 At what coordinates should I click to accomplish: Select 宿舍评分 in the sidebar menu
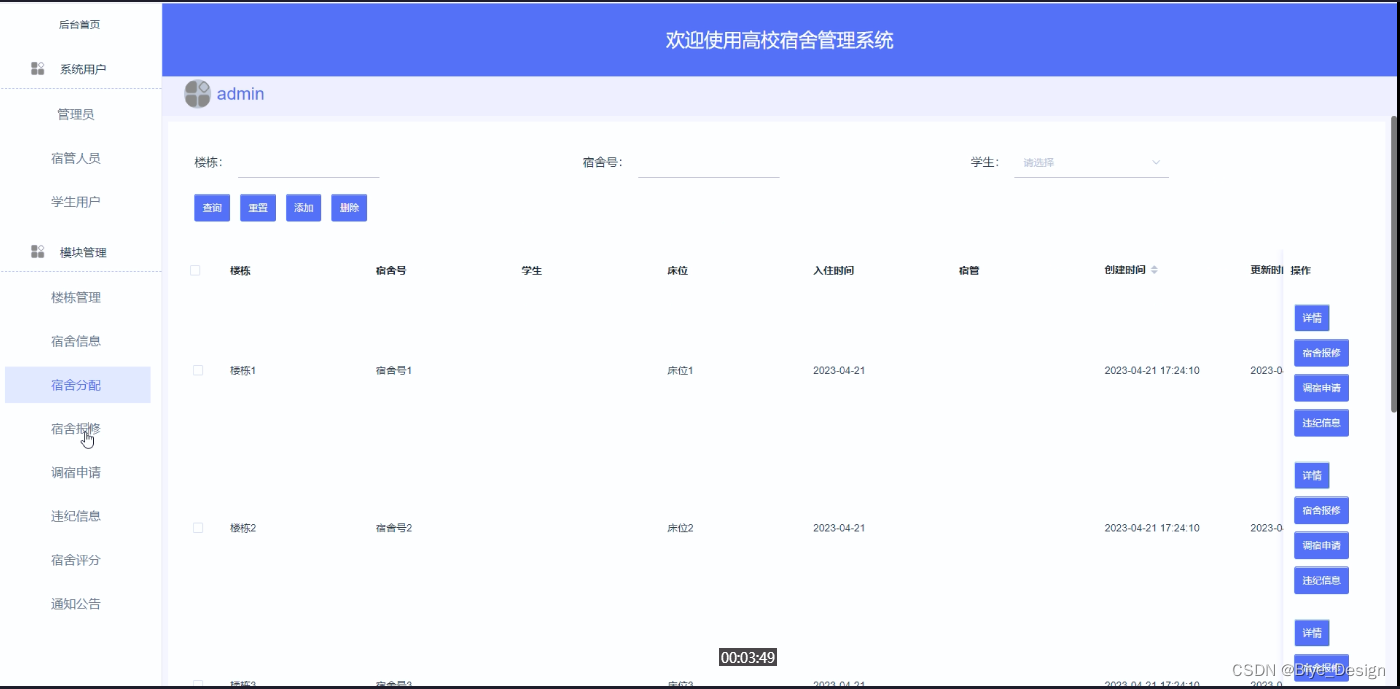pyautogui.click(x=78, y=559)
